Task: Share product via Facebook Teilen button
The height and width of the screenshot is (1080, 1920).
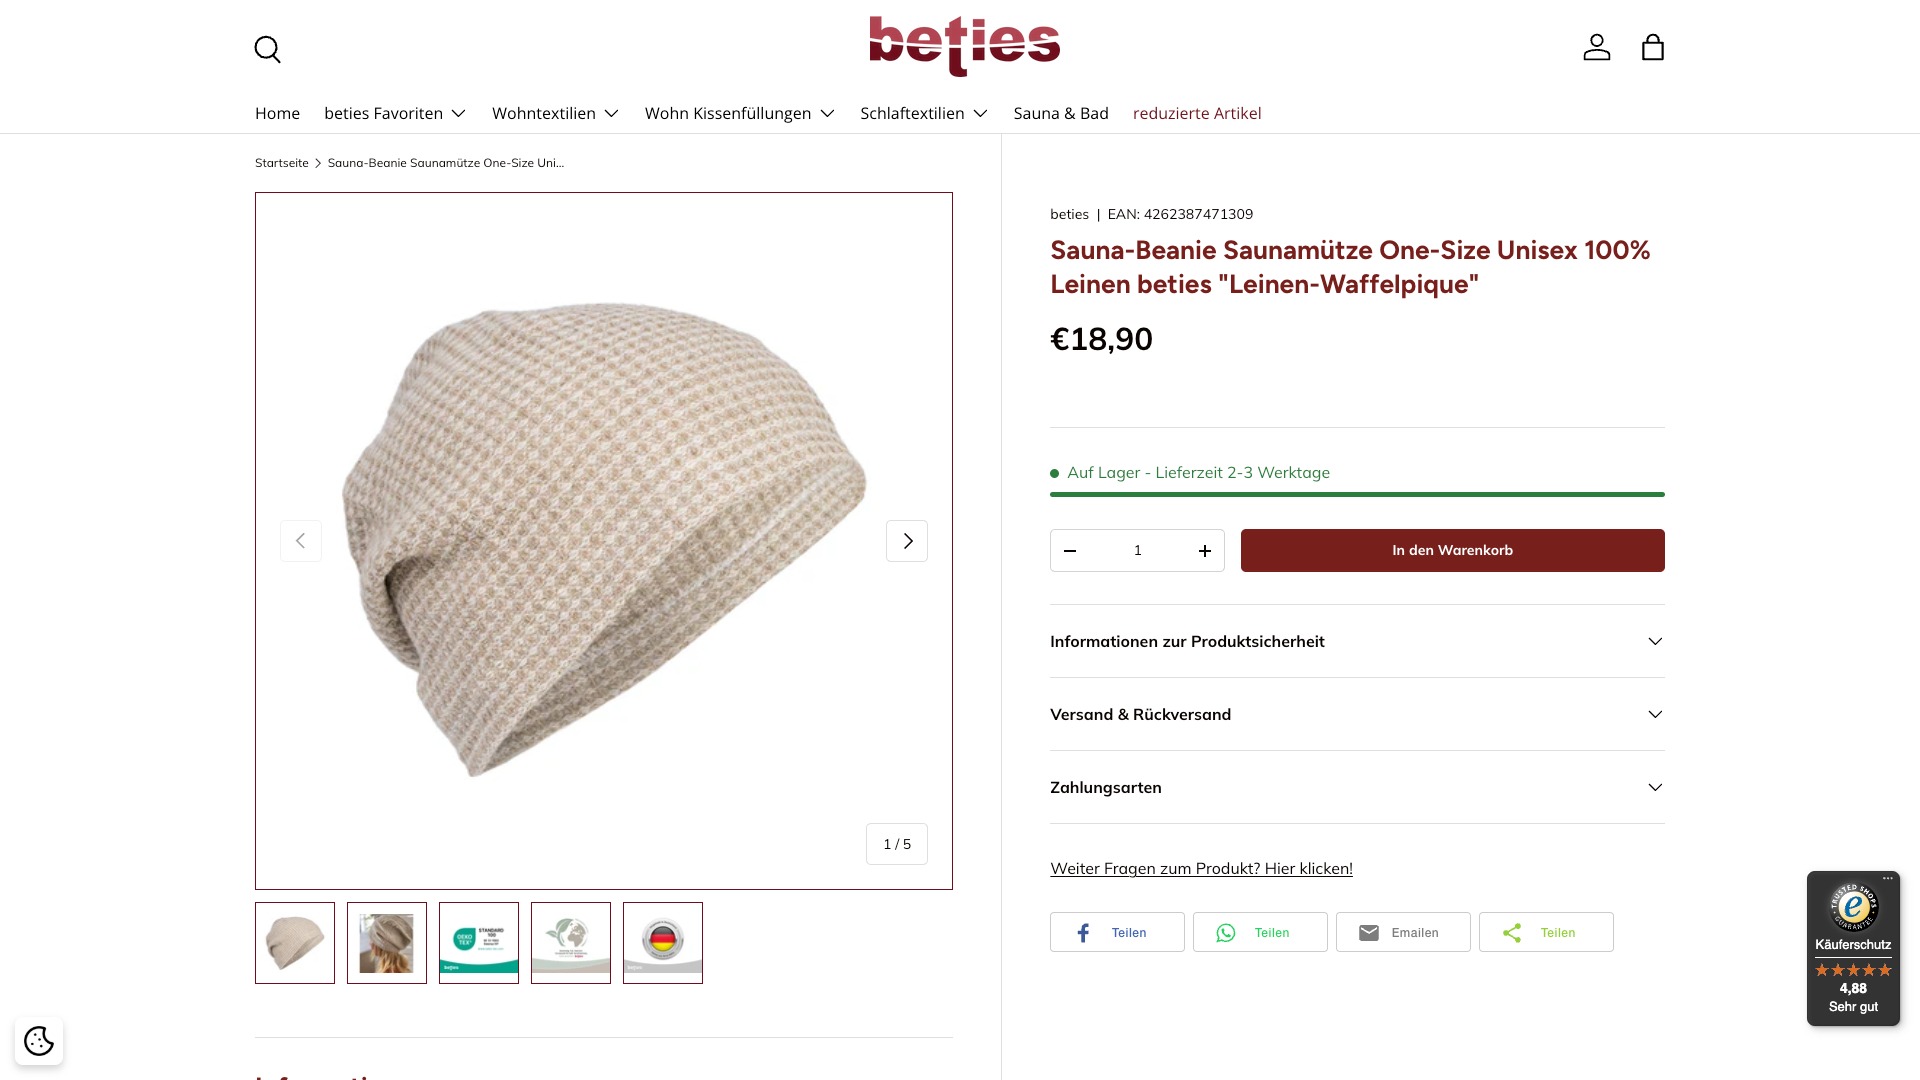Action: (x=1117, y=932)
